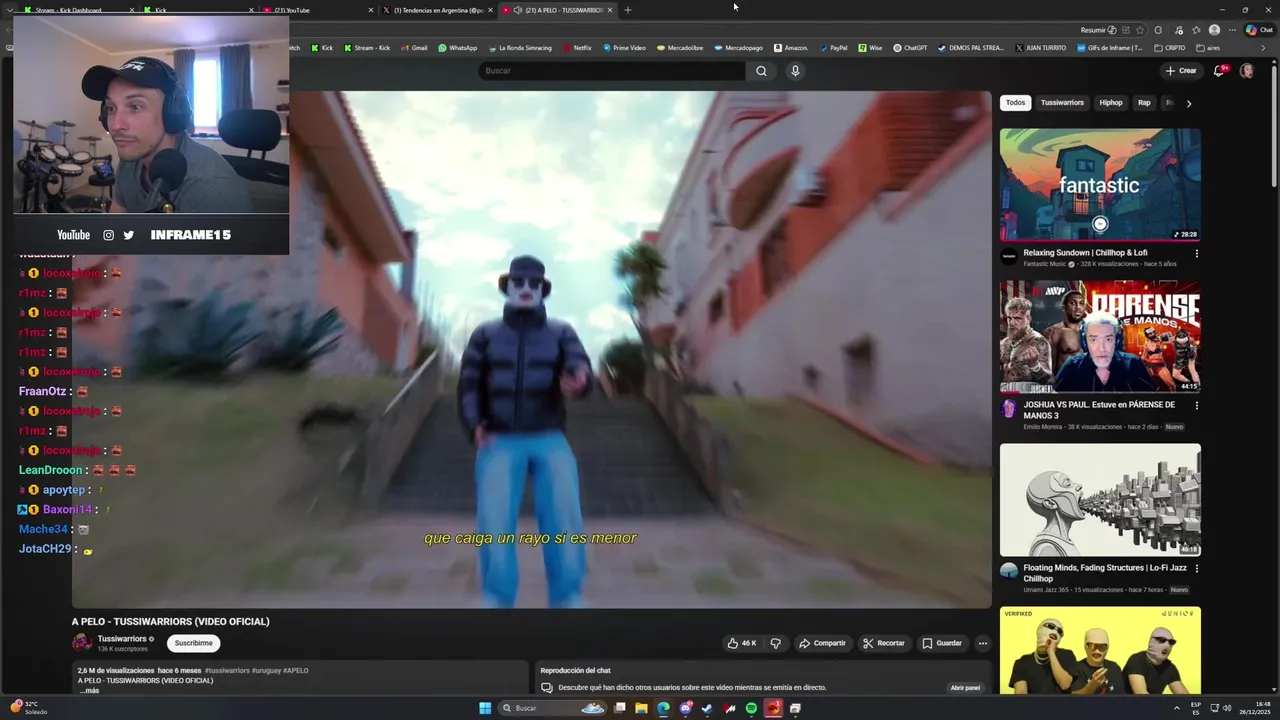Show more bookmarks overflow chevron

[1263, 48]
